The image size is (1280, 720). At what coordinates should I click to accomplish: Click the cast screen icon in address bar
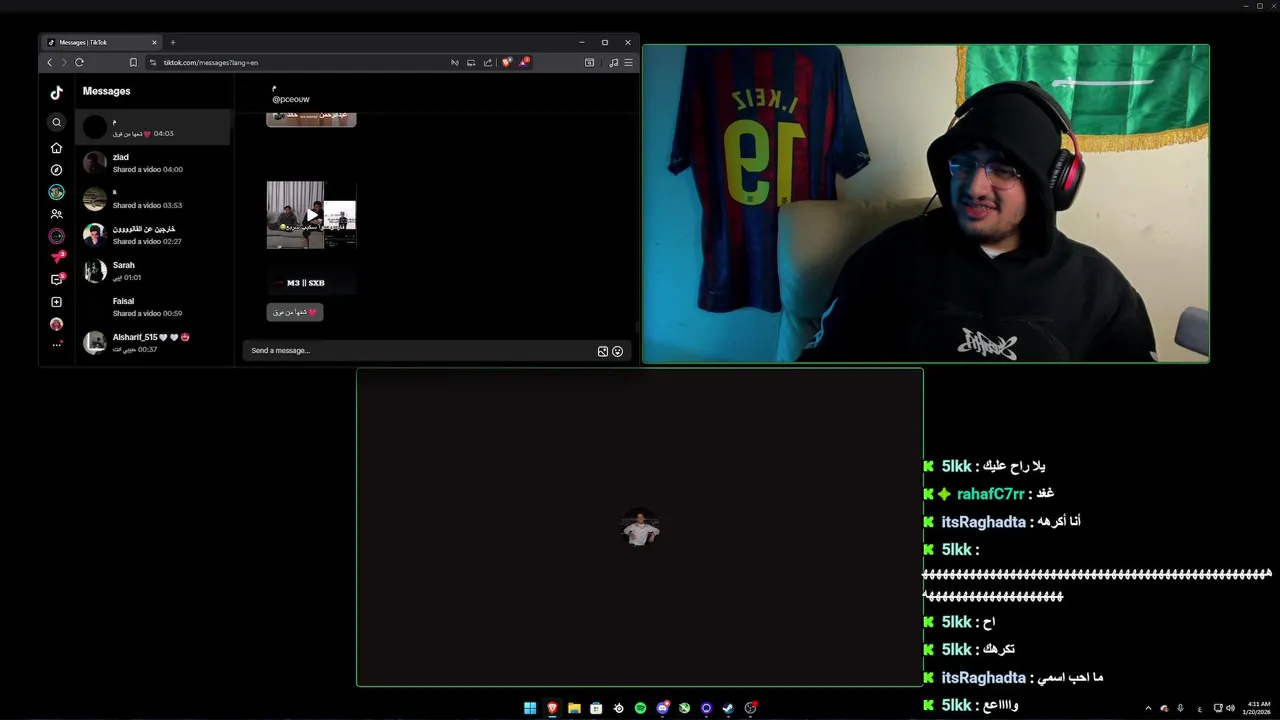point(471,62)
